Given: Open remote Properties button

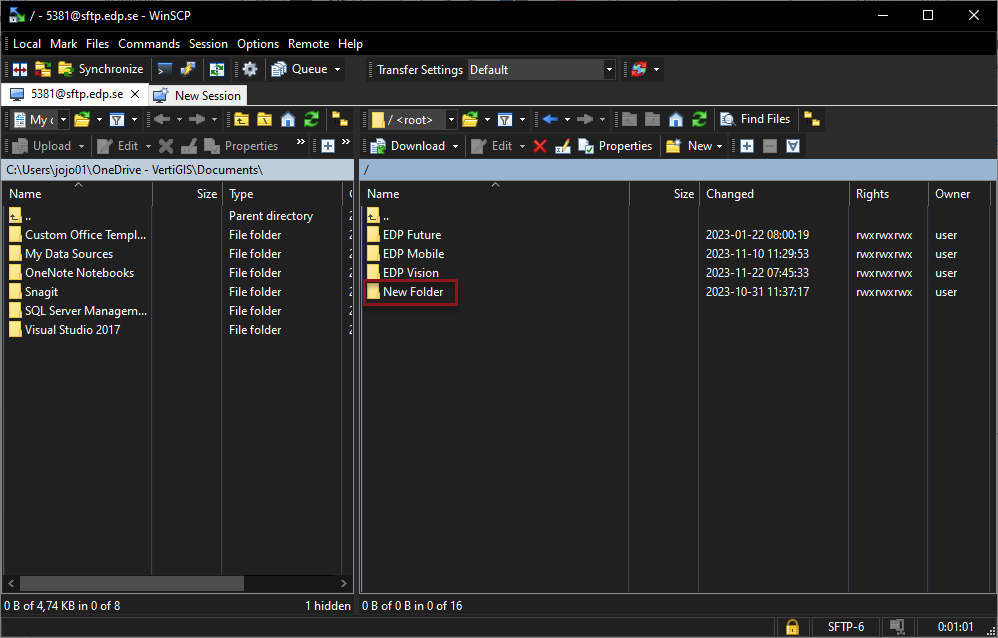Looking at the screenshot, I should pos(615,146).
